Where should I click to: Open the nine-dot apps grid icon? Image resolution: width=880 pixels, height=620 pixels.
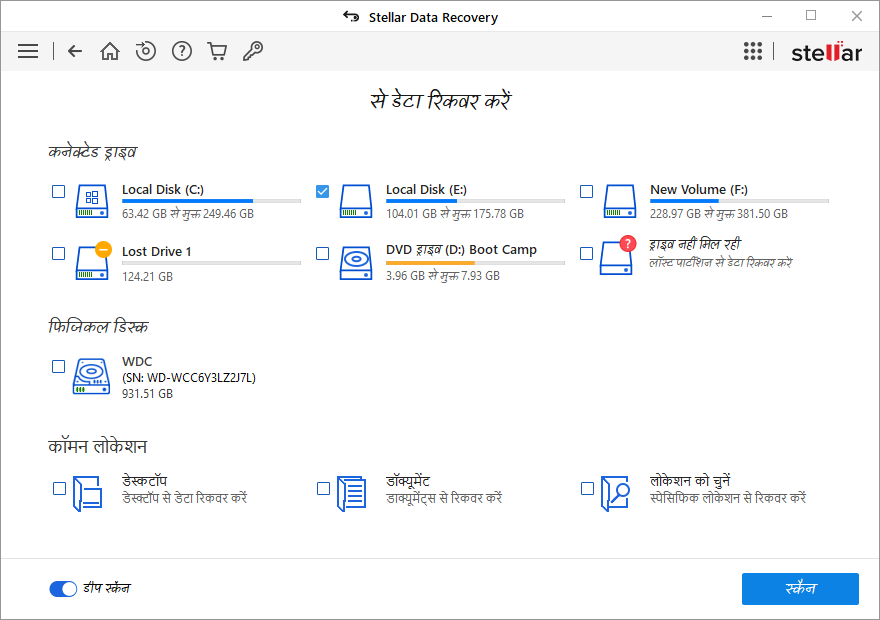tap(753, 51)
